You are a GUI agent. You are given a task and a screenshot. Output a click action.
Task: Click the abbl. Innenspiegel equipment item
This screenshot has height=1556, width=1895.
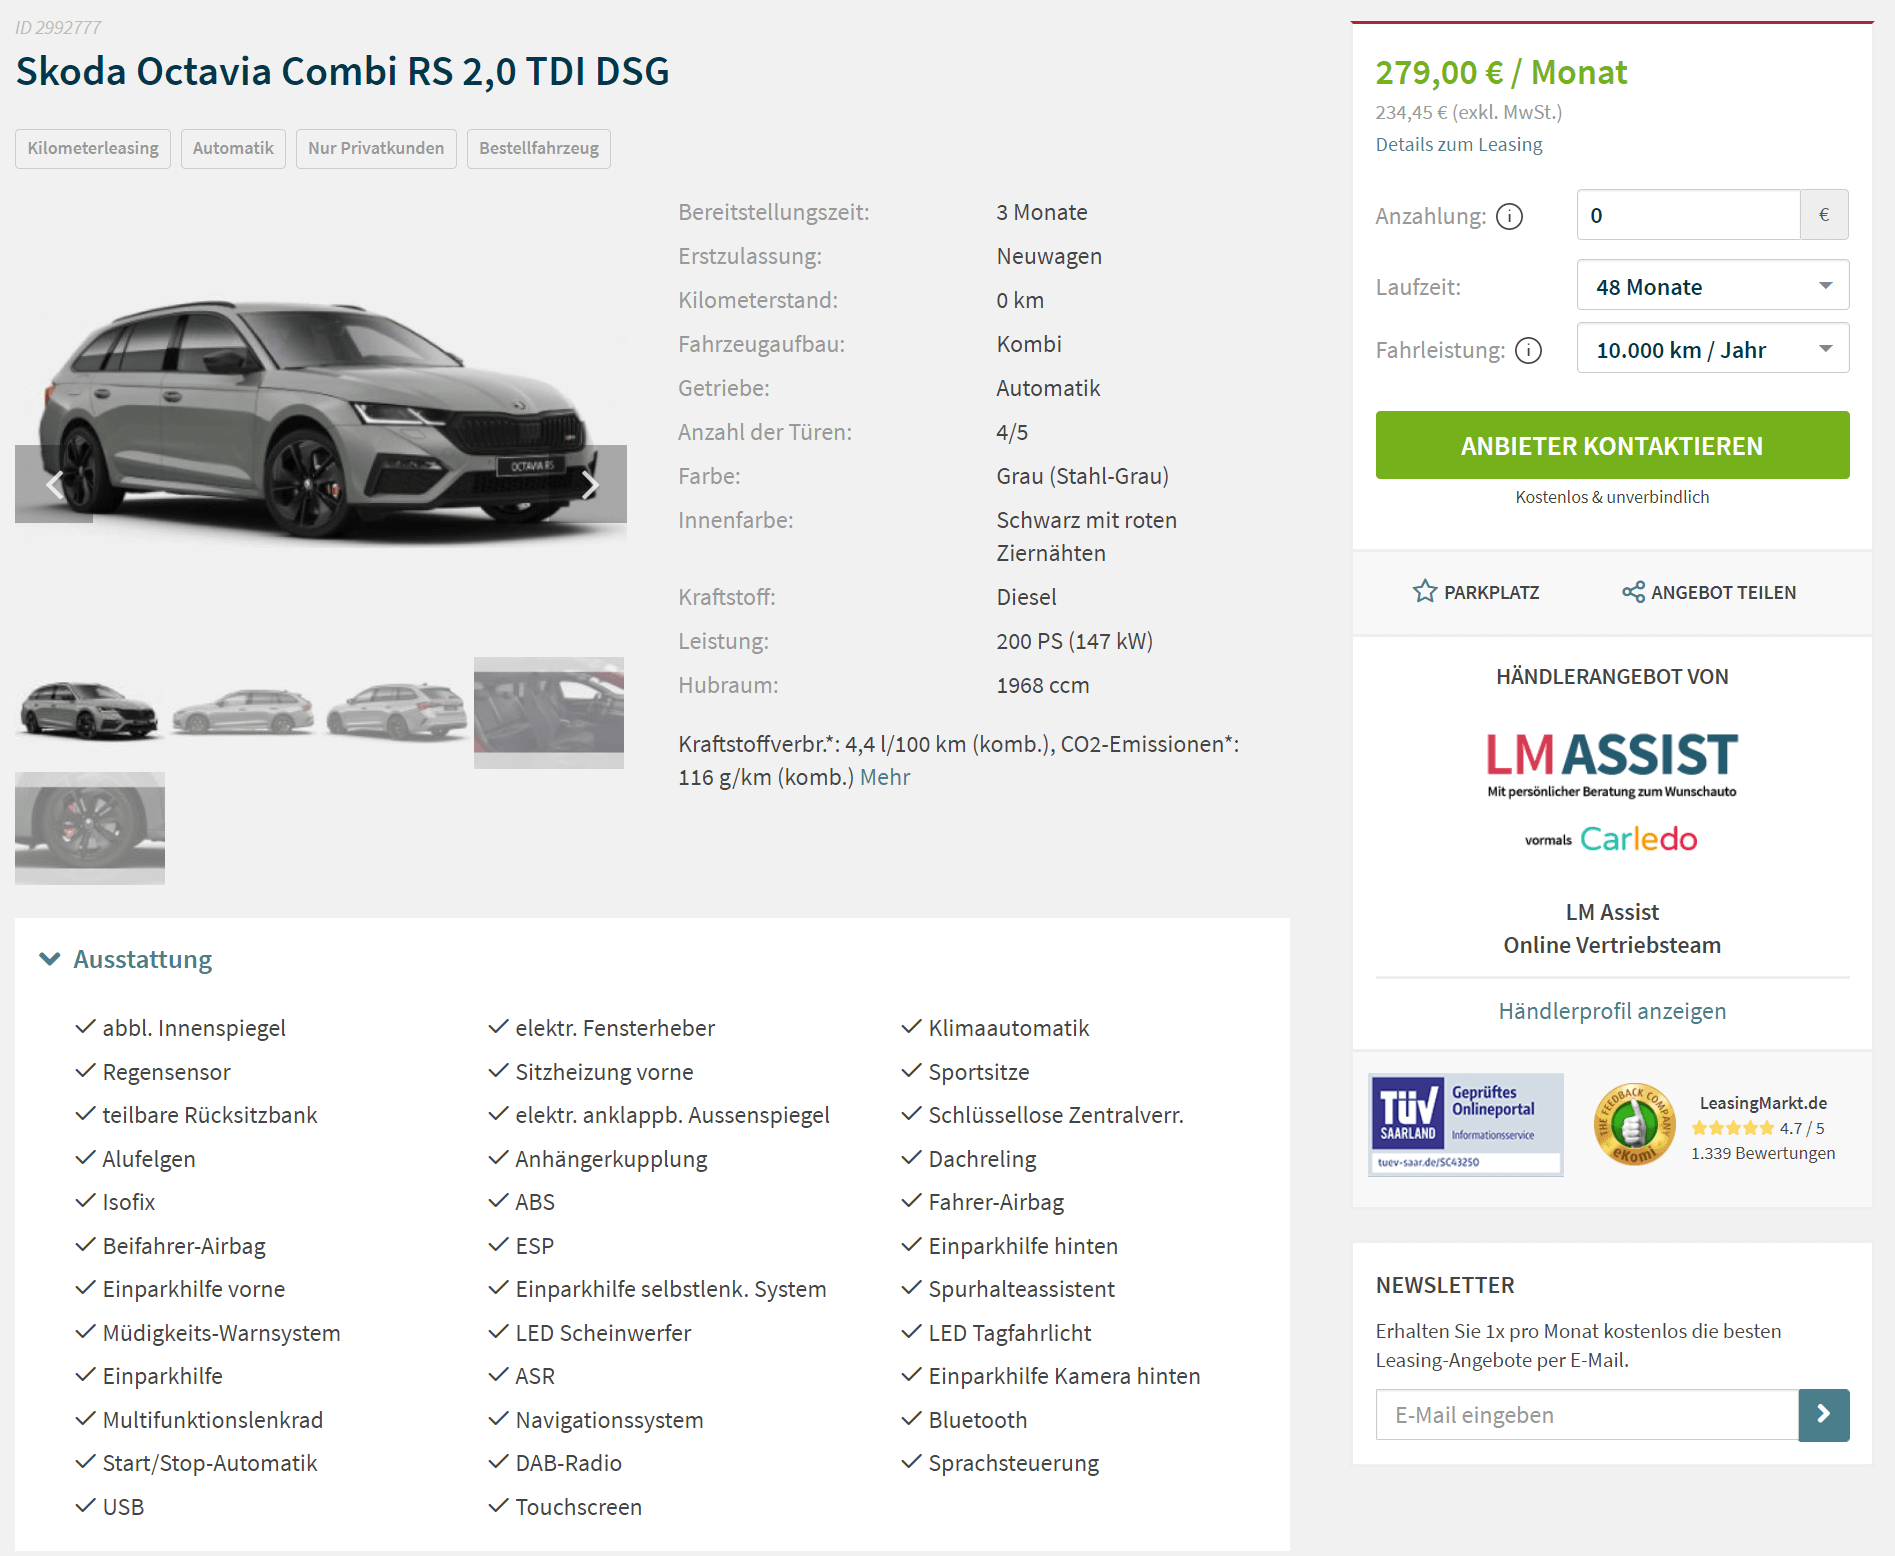194,1028
